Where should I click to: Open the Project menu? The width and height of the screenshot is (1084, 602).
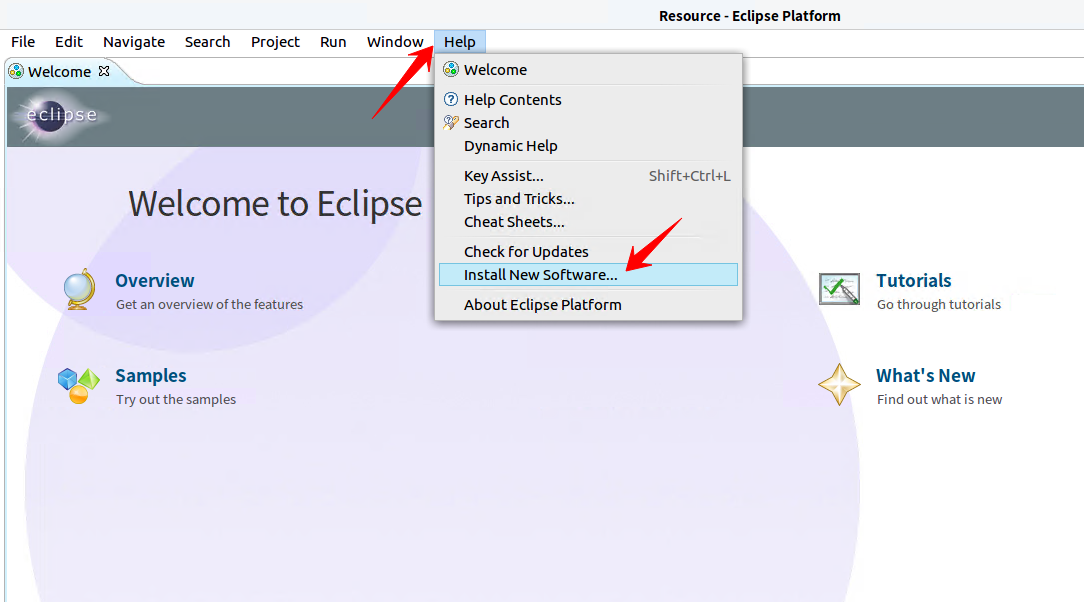[275, 41]
